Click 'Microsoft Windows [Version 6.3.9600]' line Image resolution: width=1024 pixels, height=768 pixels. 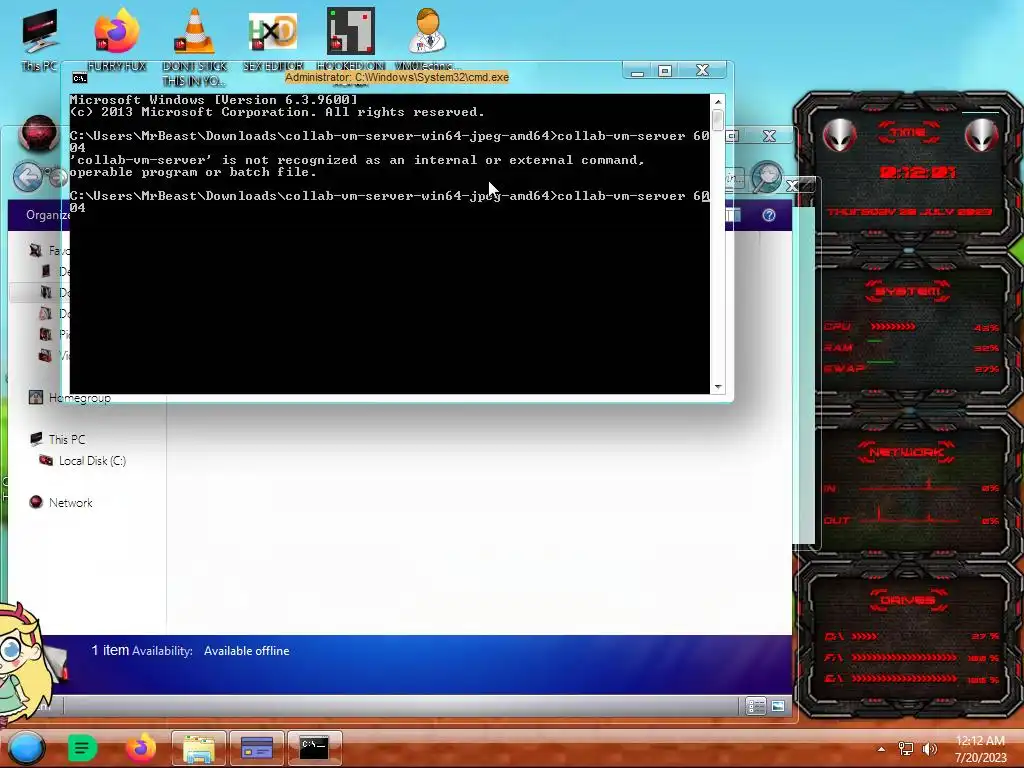pos(214,100)
